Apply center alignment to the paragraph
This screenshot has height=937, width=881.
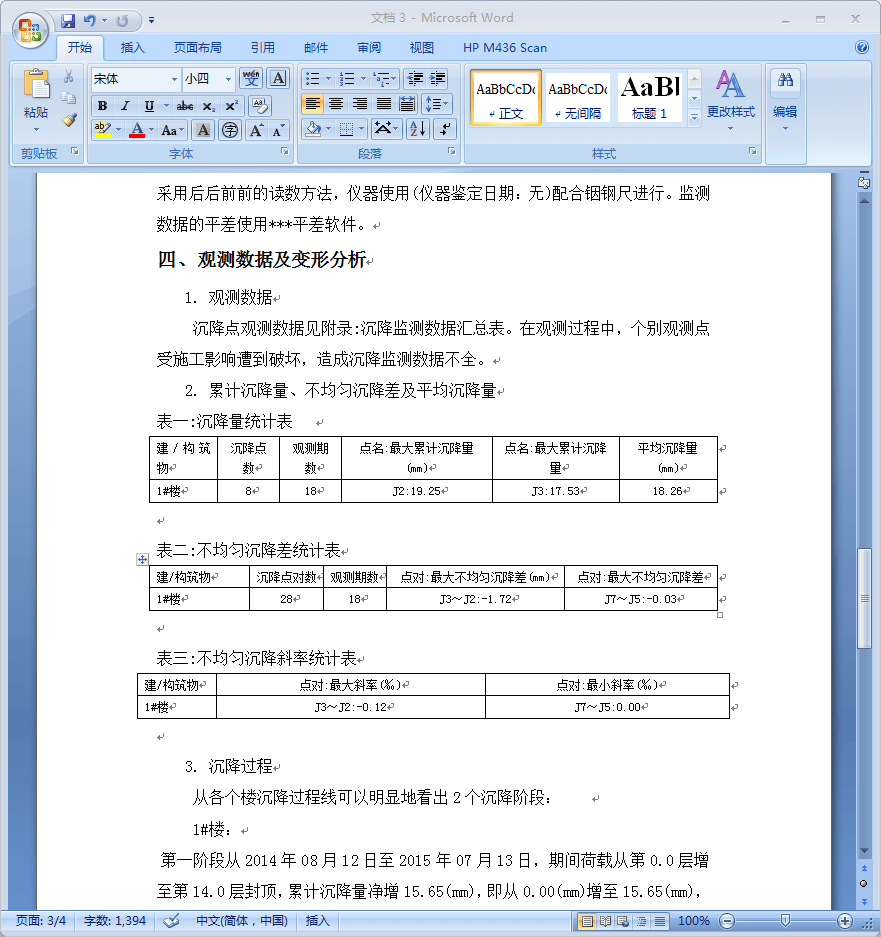click(336, 103)
